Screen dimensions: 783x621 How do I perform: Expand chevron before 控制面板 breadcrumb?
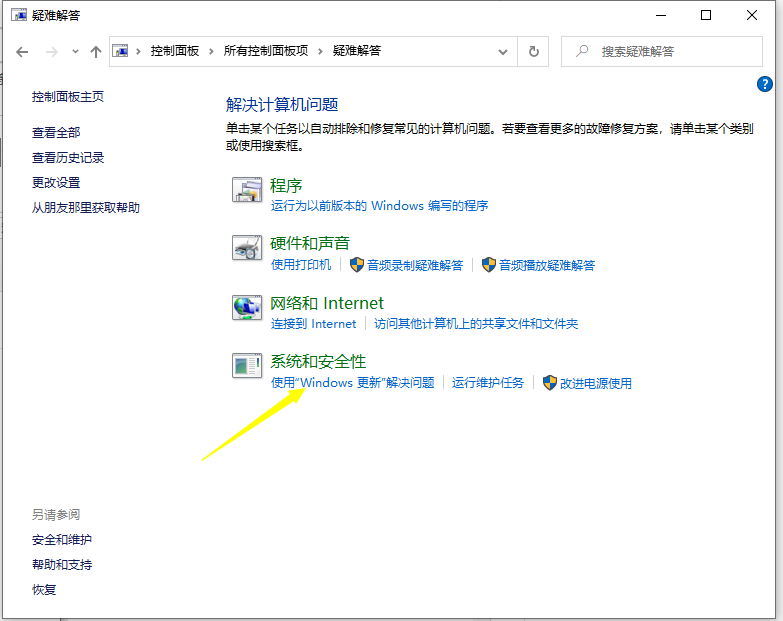point(138,51)
